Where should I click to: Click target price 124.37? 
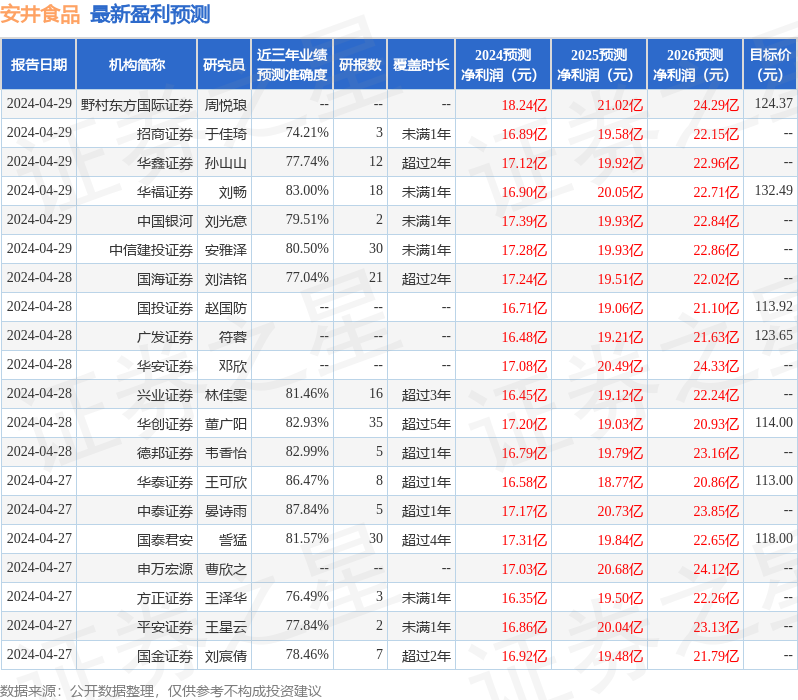tap(774, 103)
